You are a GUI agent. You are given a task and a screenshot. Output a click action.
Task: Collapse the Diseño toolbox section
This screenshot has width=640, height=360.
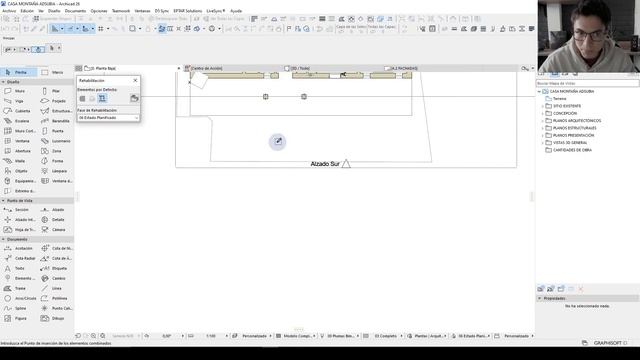(x=3, y=82)
